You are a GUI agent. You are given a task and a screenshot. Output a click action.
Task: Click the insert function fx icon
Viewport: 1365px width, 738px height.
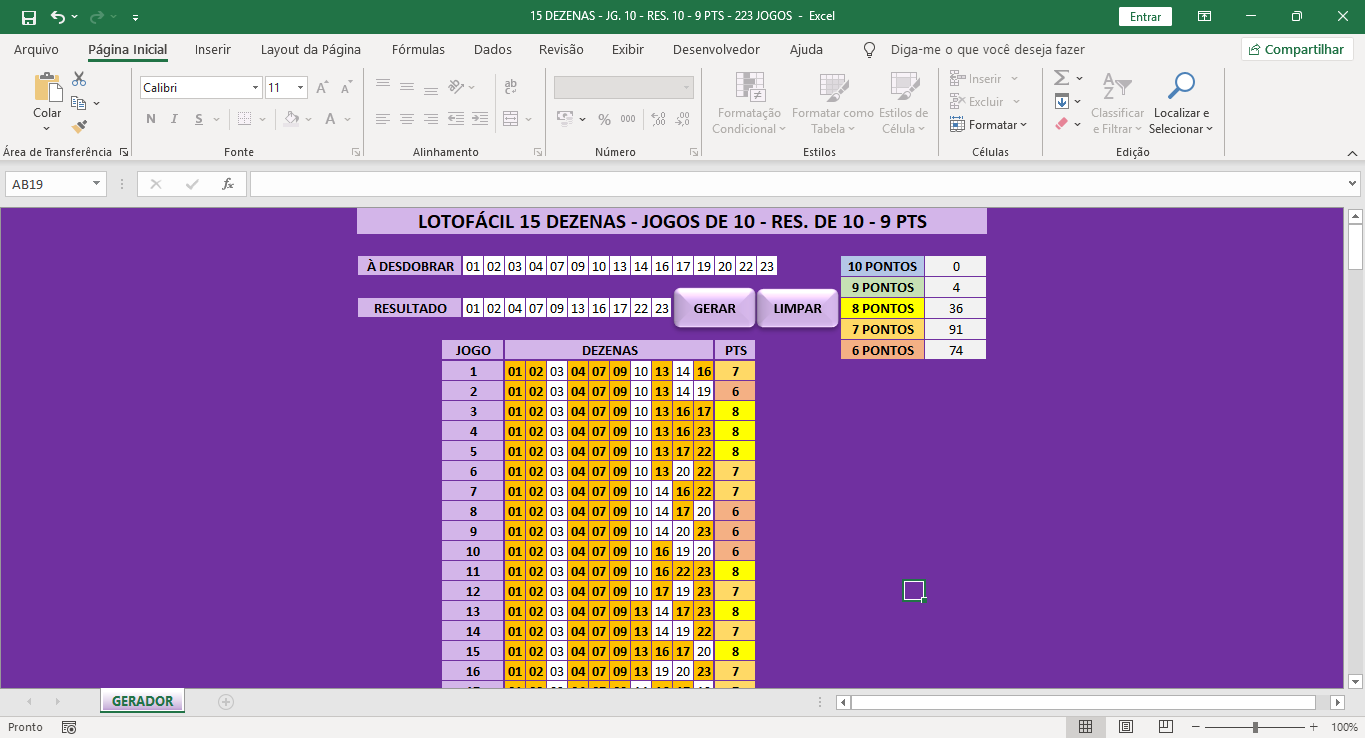point(228,184)
